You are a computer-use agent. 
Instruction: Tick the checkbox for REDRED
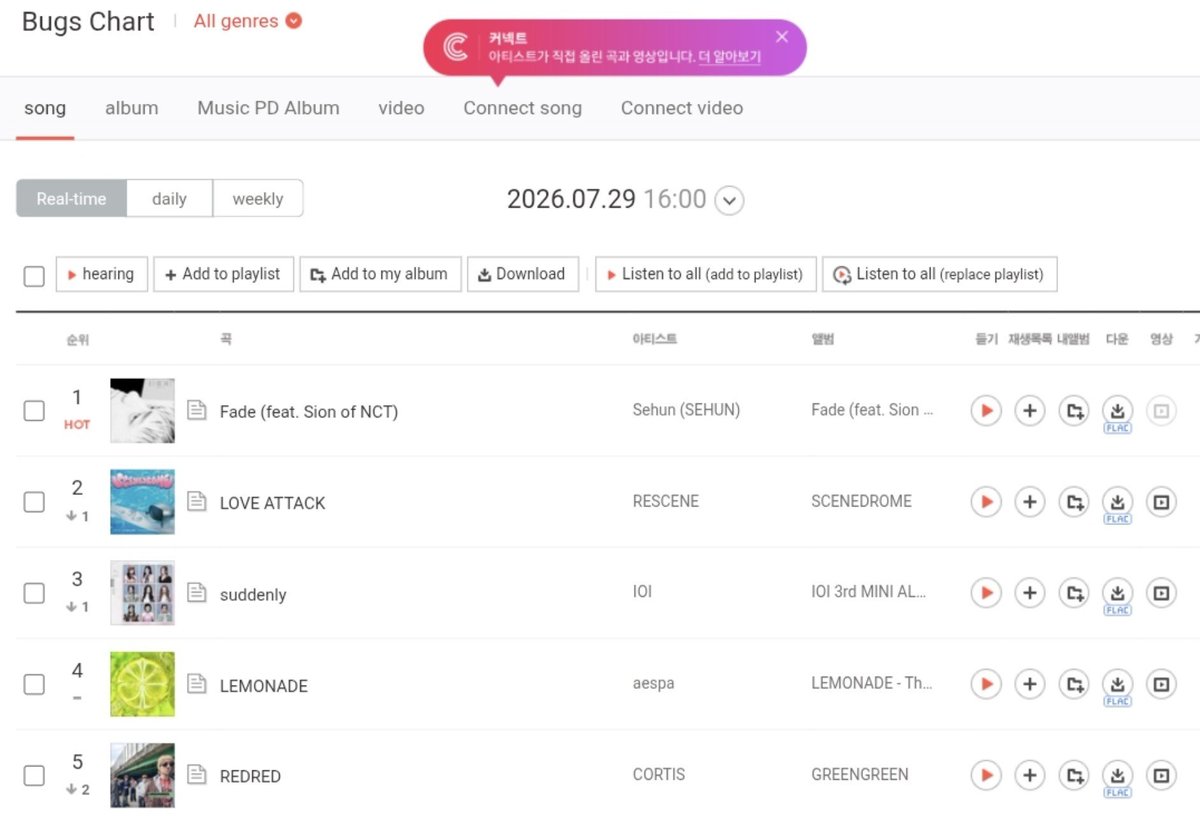pyautogui.click(x=34, y=775)
